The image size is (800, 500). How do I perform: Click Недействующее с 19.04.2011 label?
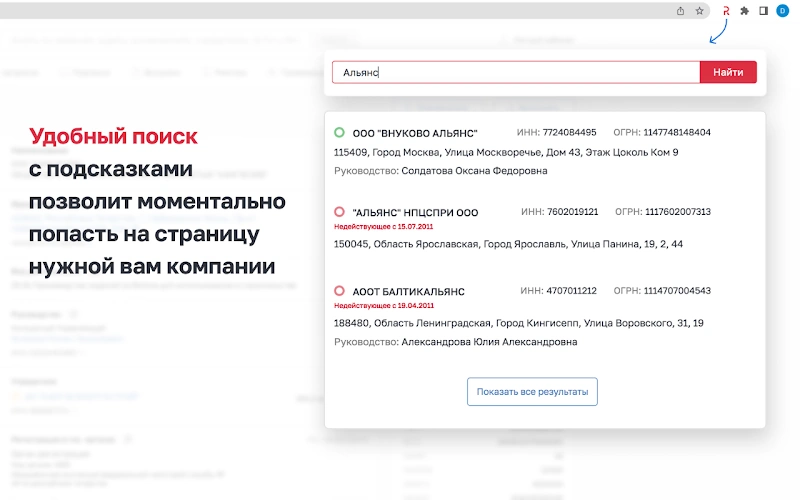point(384,306)
